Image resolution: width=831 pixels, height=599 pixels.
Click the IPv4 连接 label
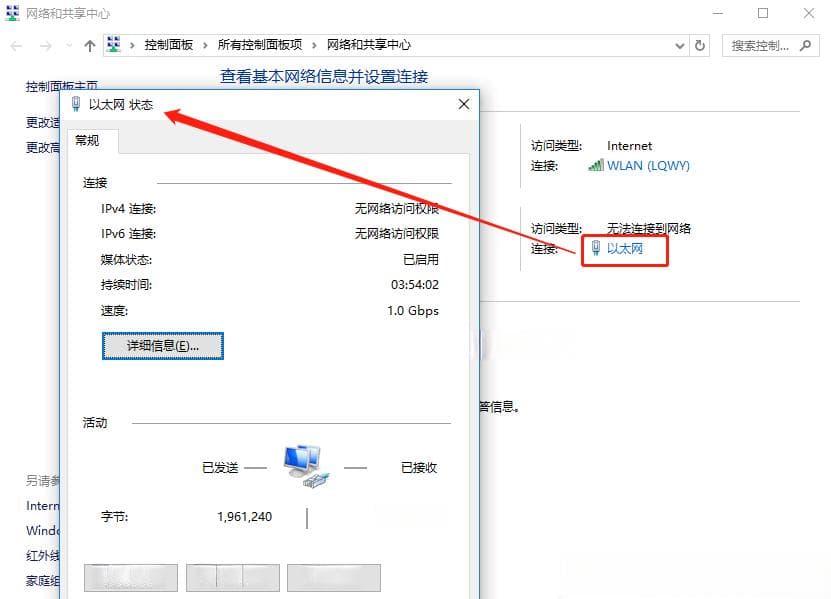point(128,208)
